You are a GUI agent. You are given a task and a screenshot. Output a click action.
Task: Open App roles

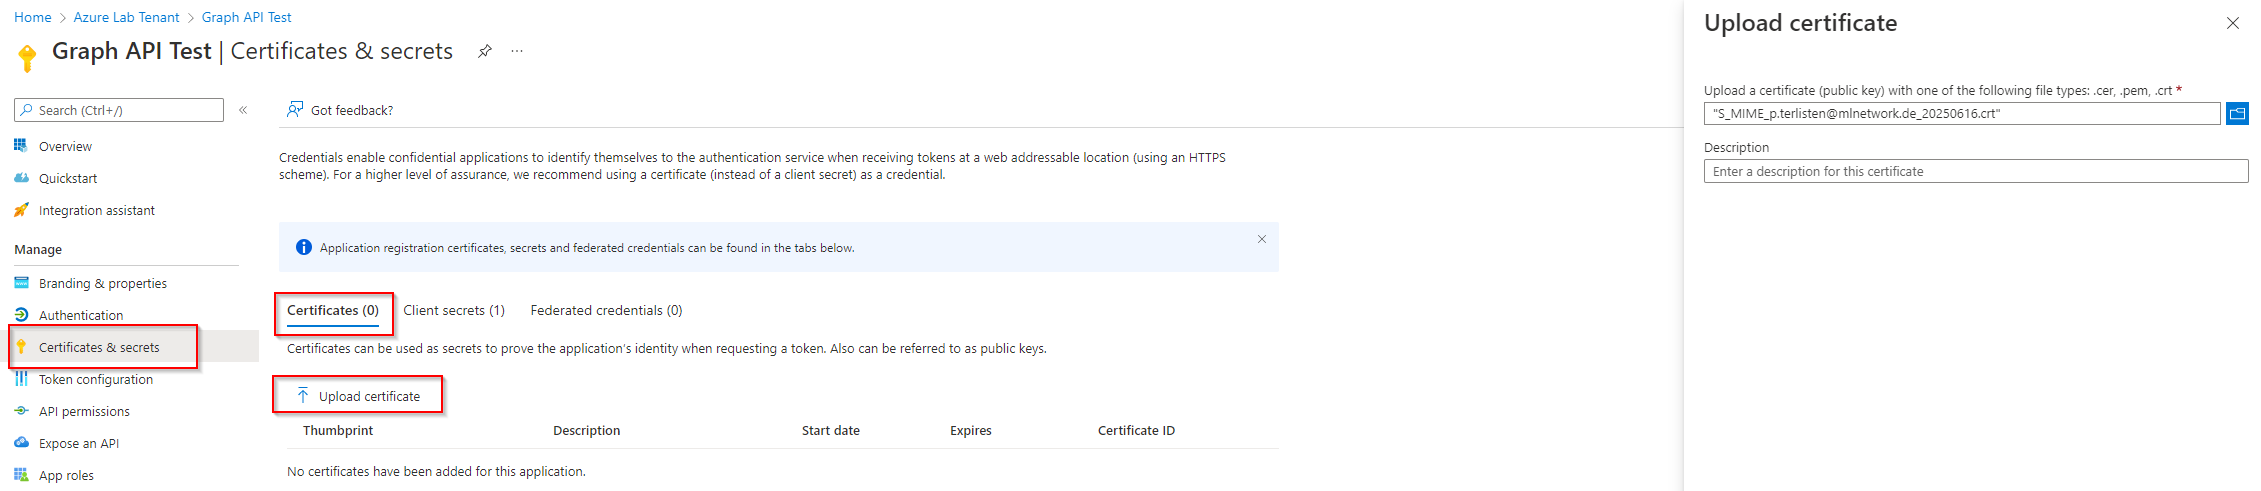(66, 475)
